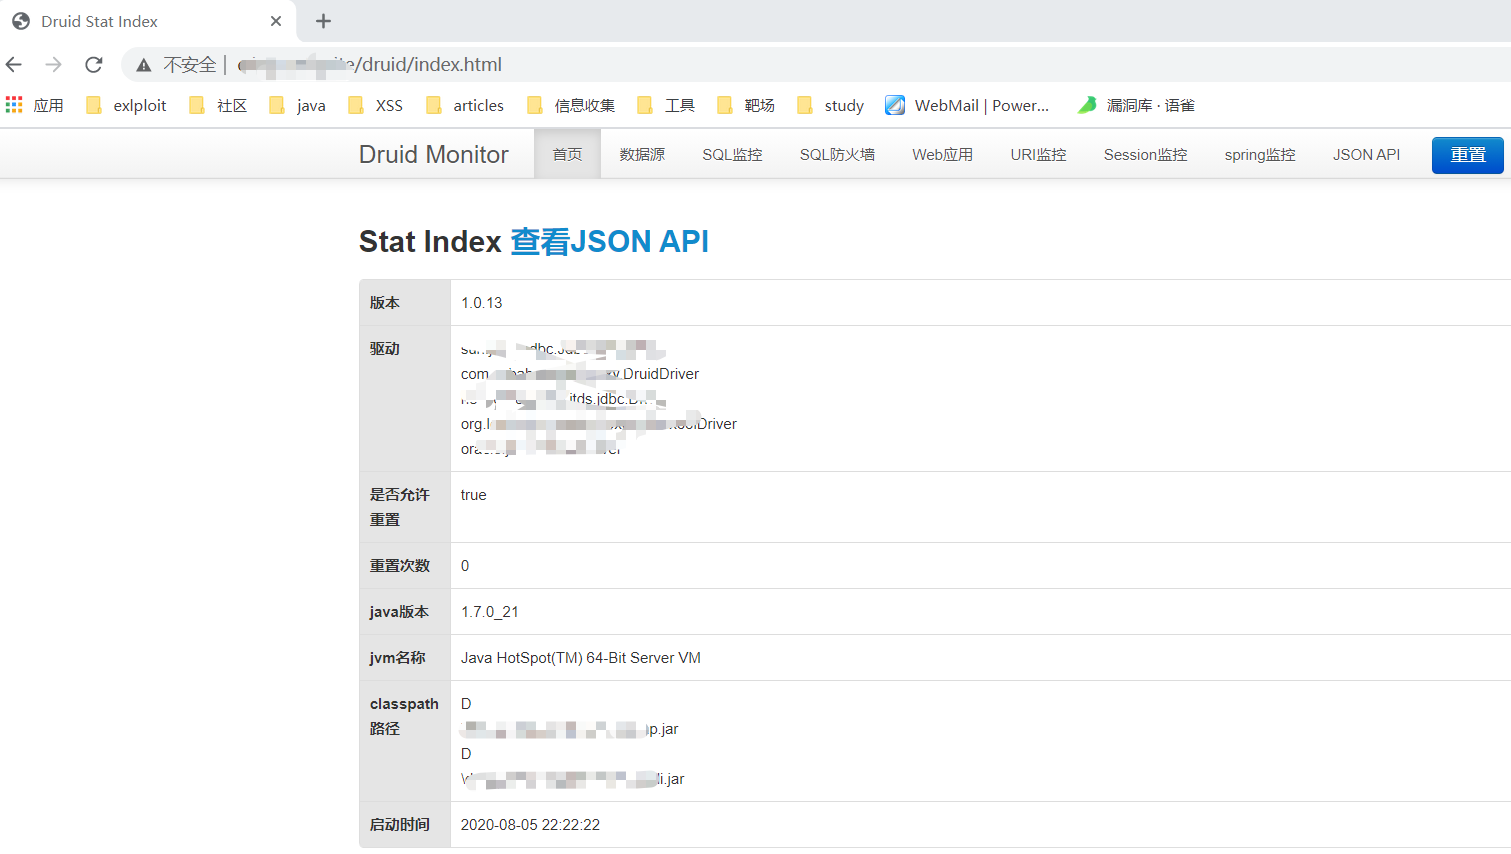
Task: Reload the page with refresh icon
Action: point(94,65)
